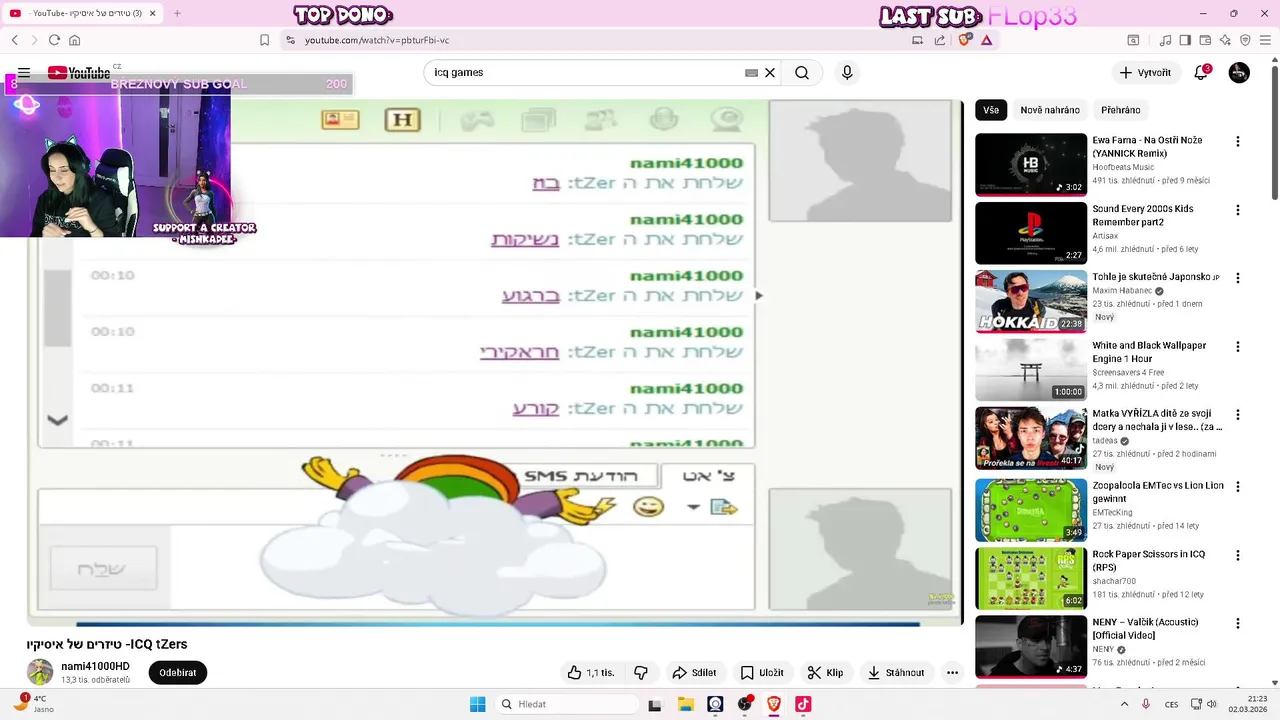Install the app via the address bar icon

pos(917,40)
